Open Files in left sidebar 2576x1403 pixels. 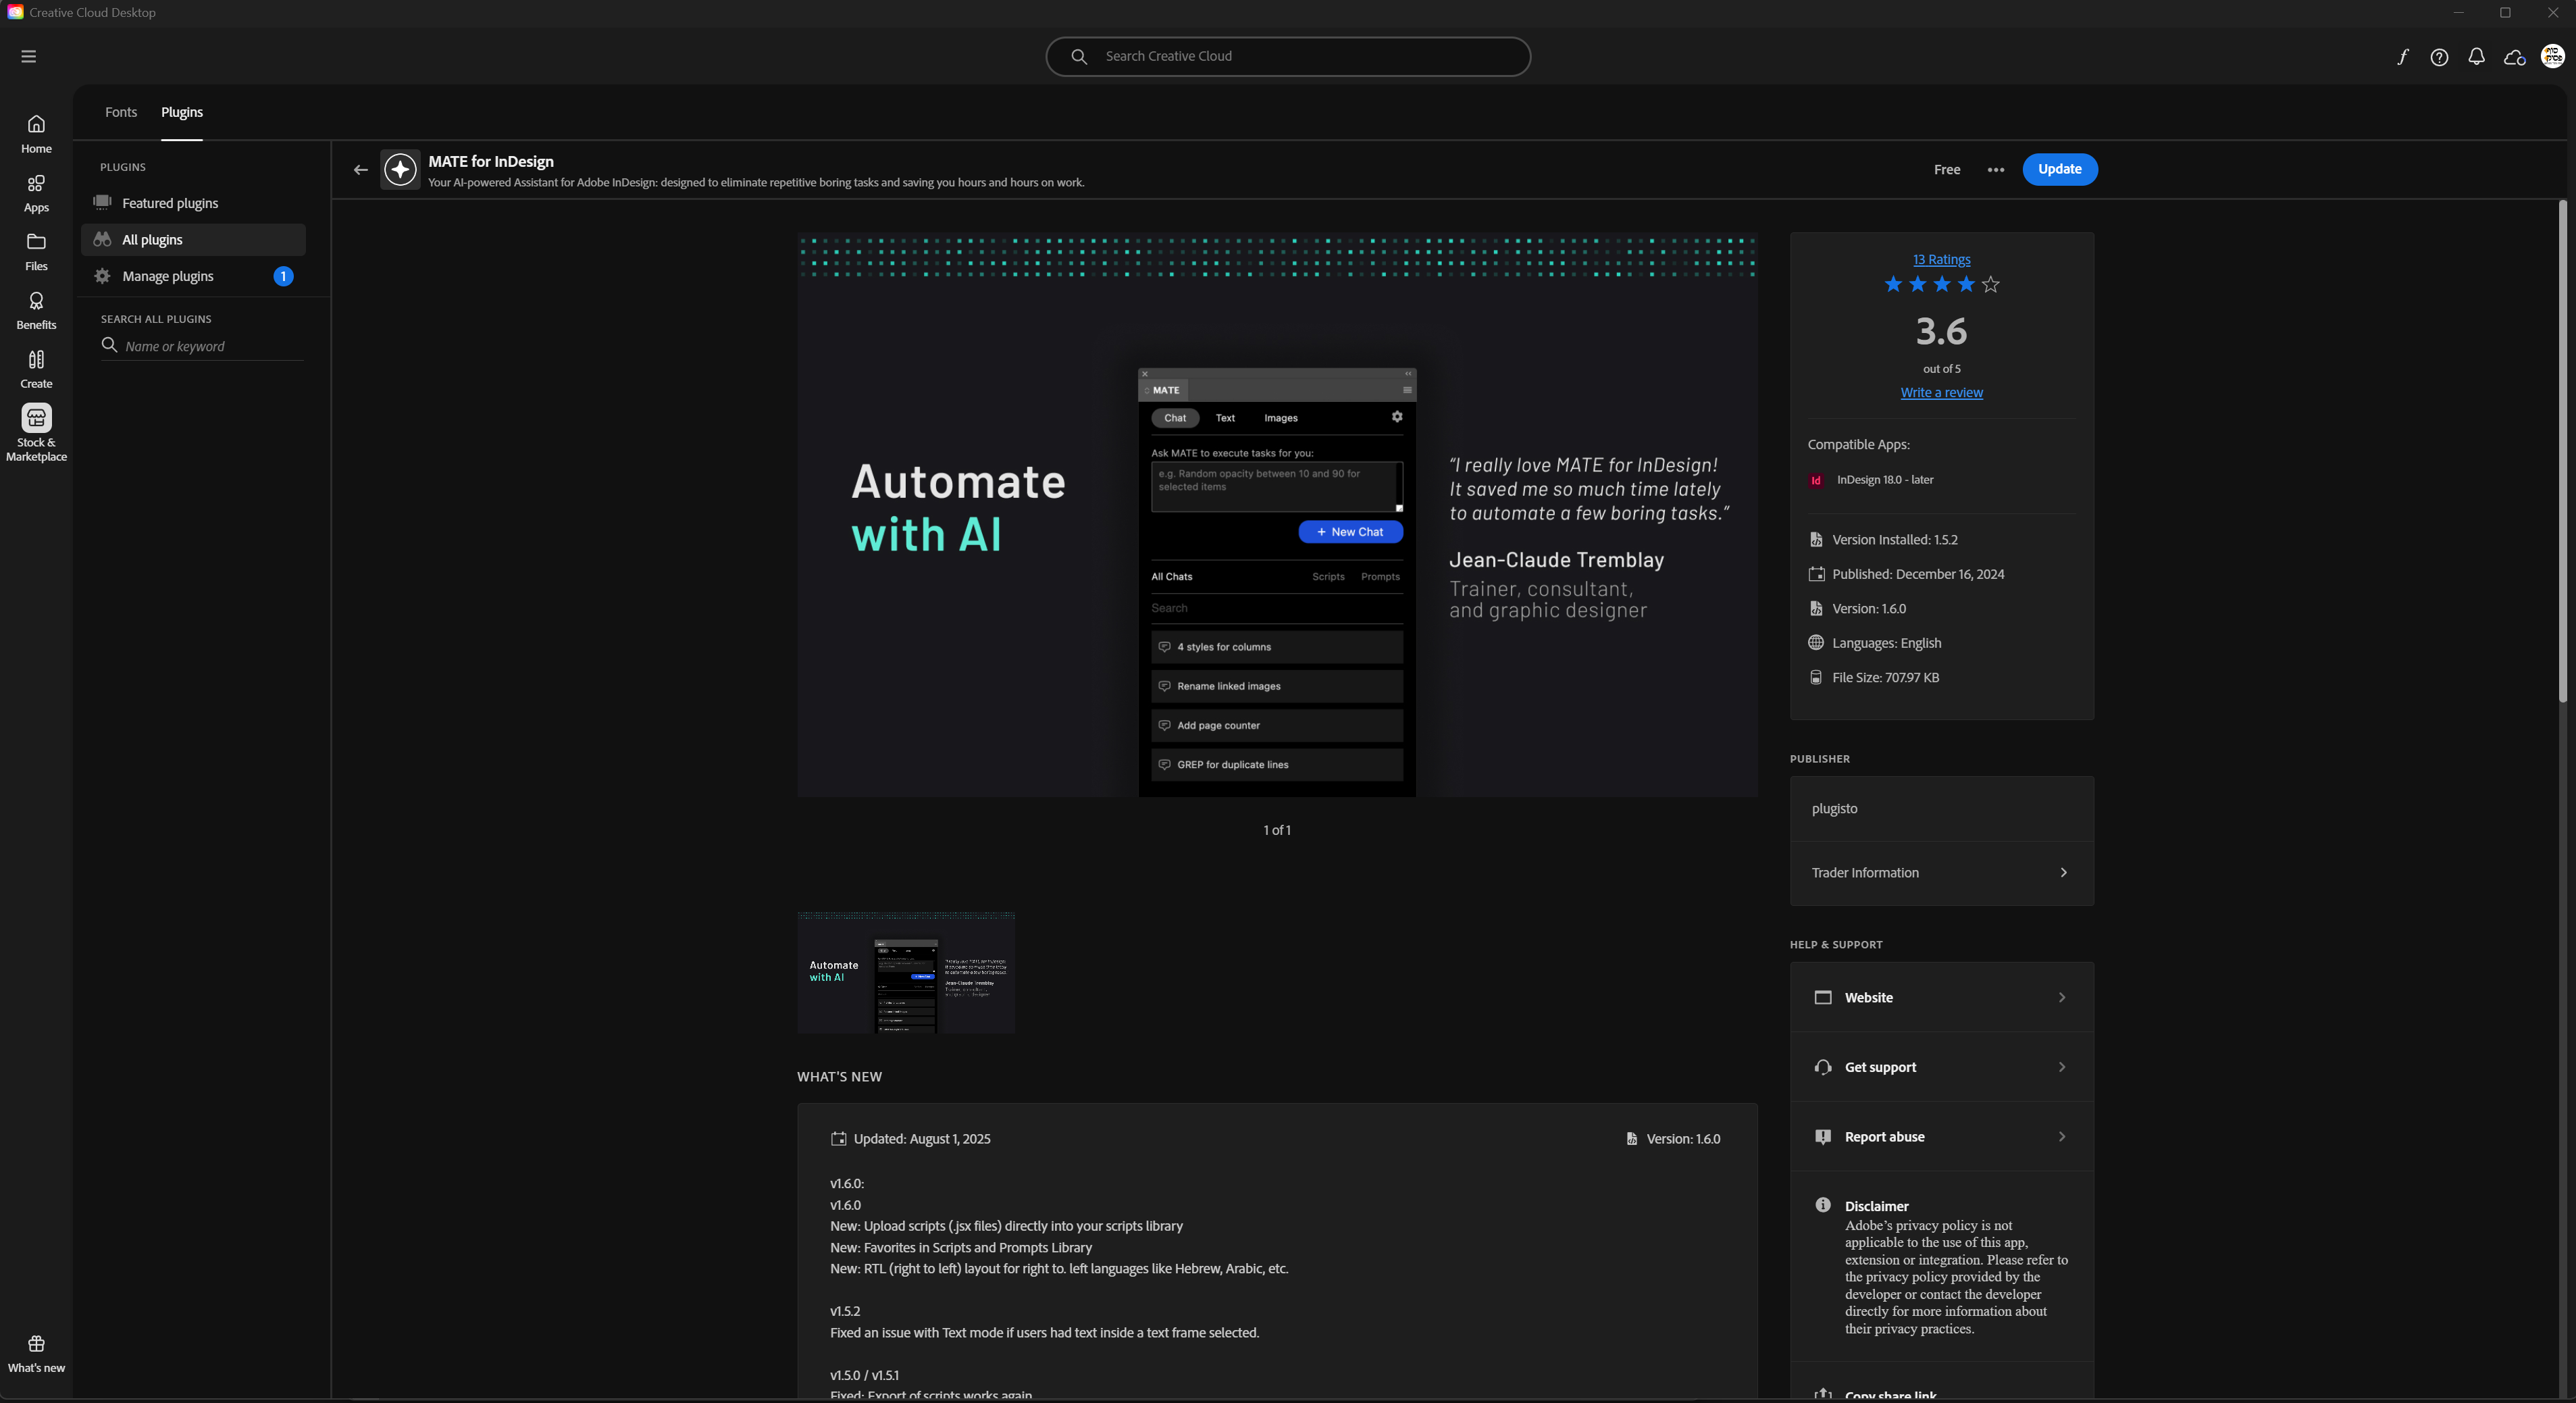tap(36, 252)
